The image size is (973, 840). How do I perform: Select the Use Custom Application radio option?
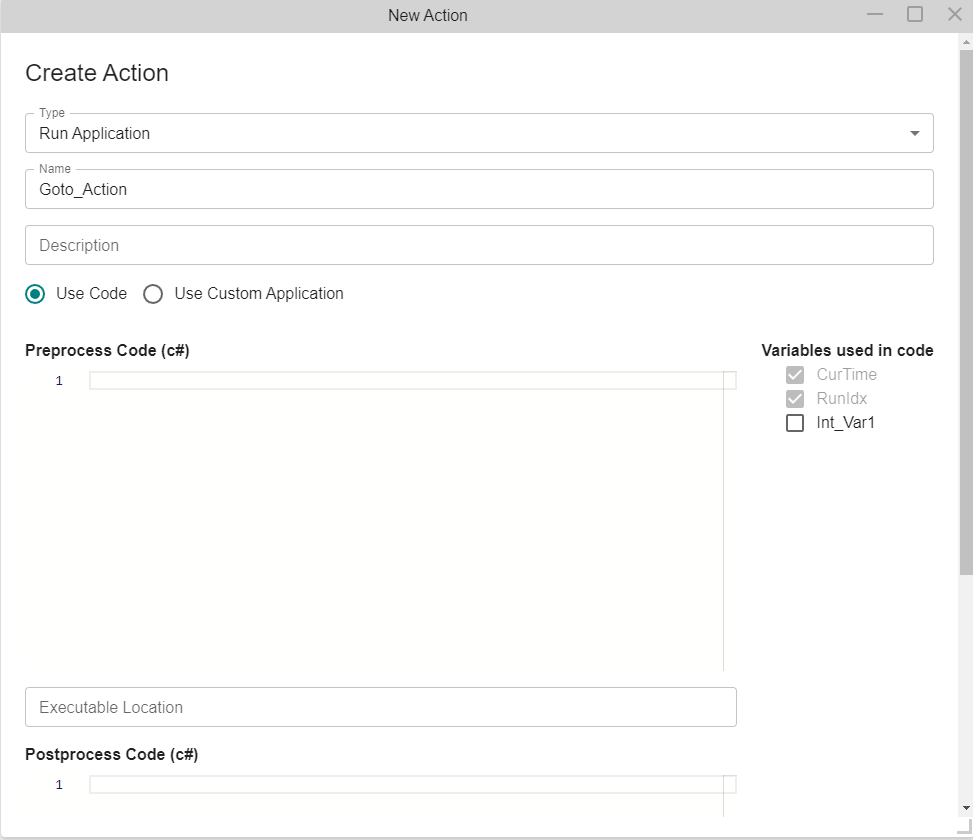(x=153, y=293)
